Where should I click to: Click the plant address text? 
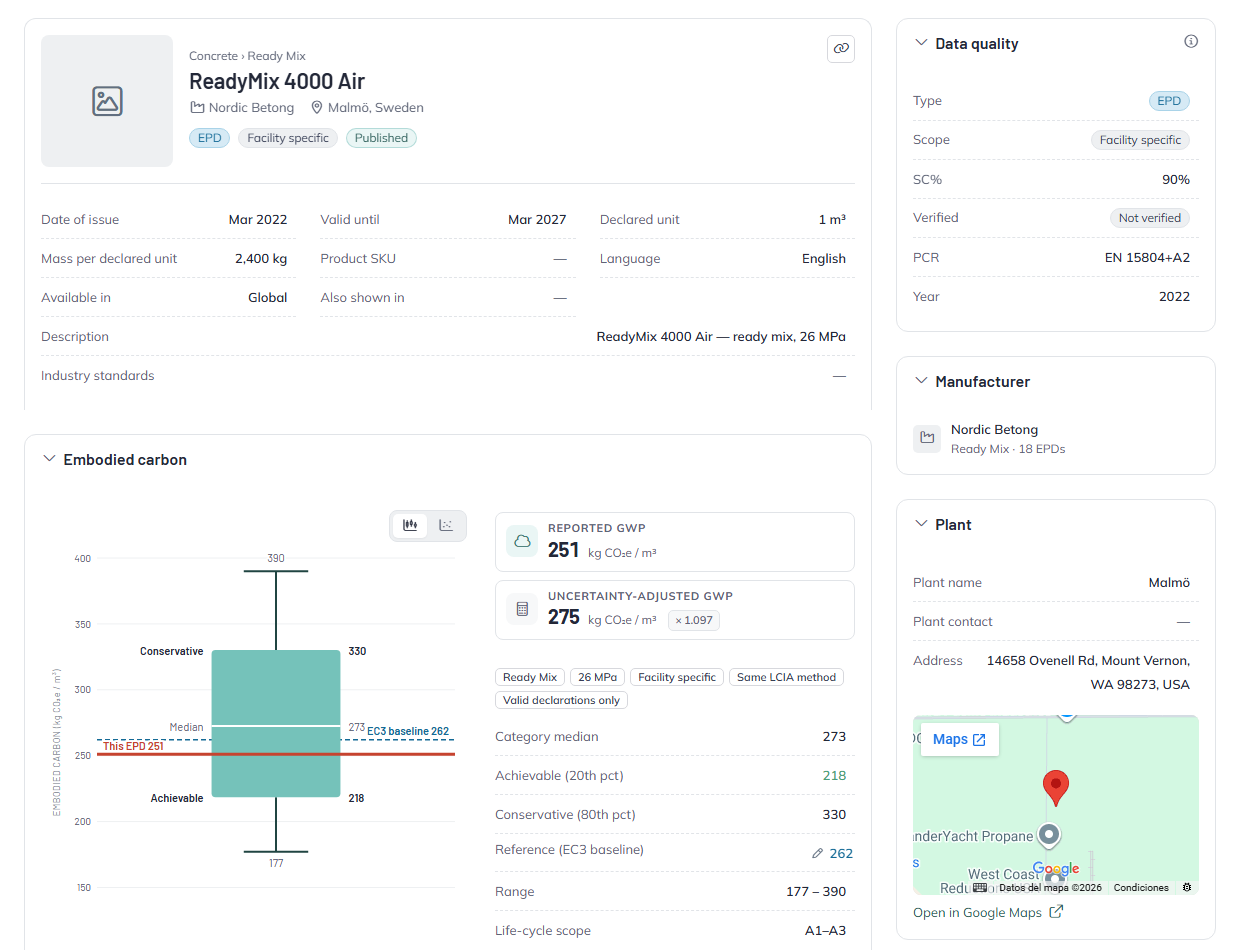pos(1088,673)
